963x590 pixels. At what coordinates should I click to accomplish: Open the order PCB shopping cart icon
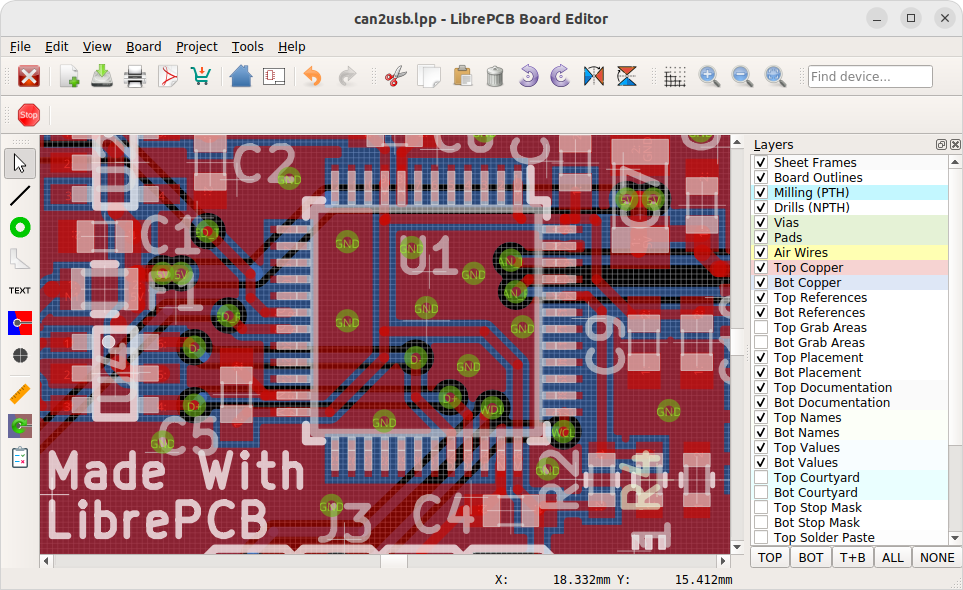[201, 76]
